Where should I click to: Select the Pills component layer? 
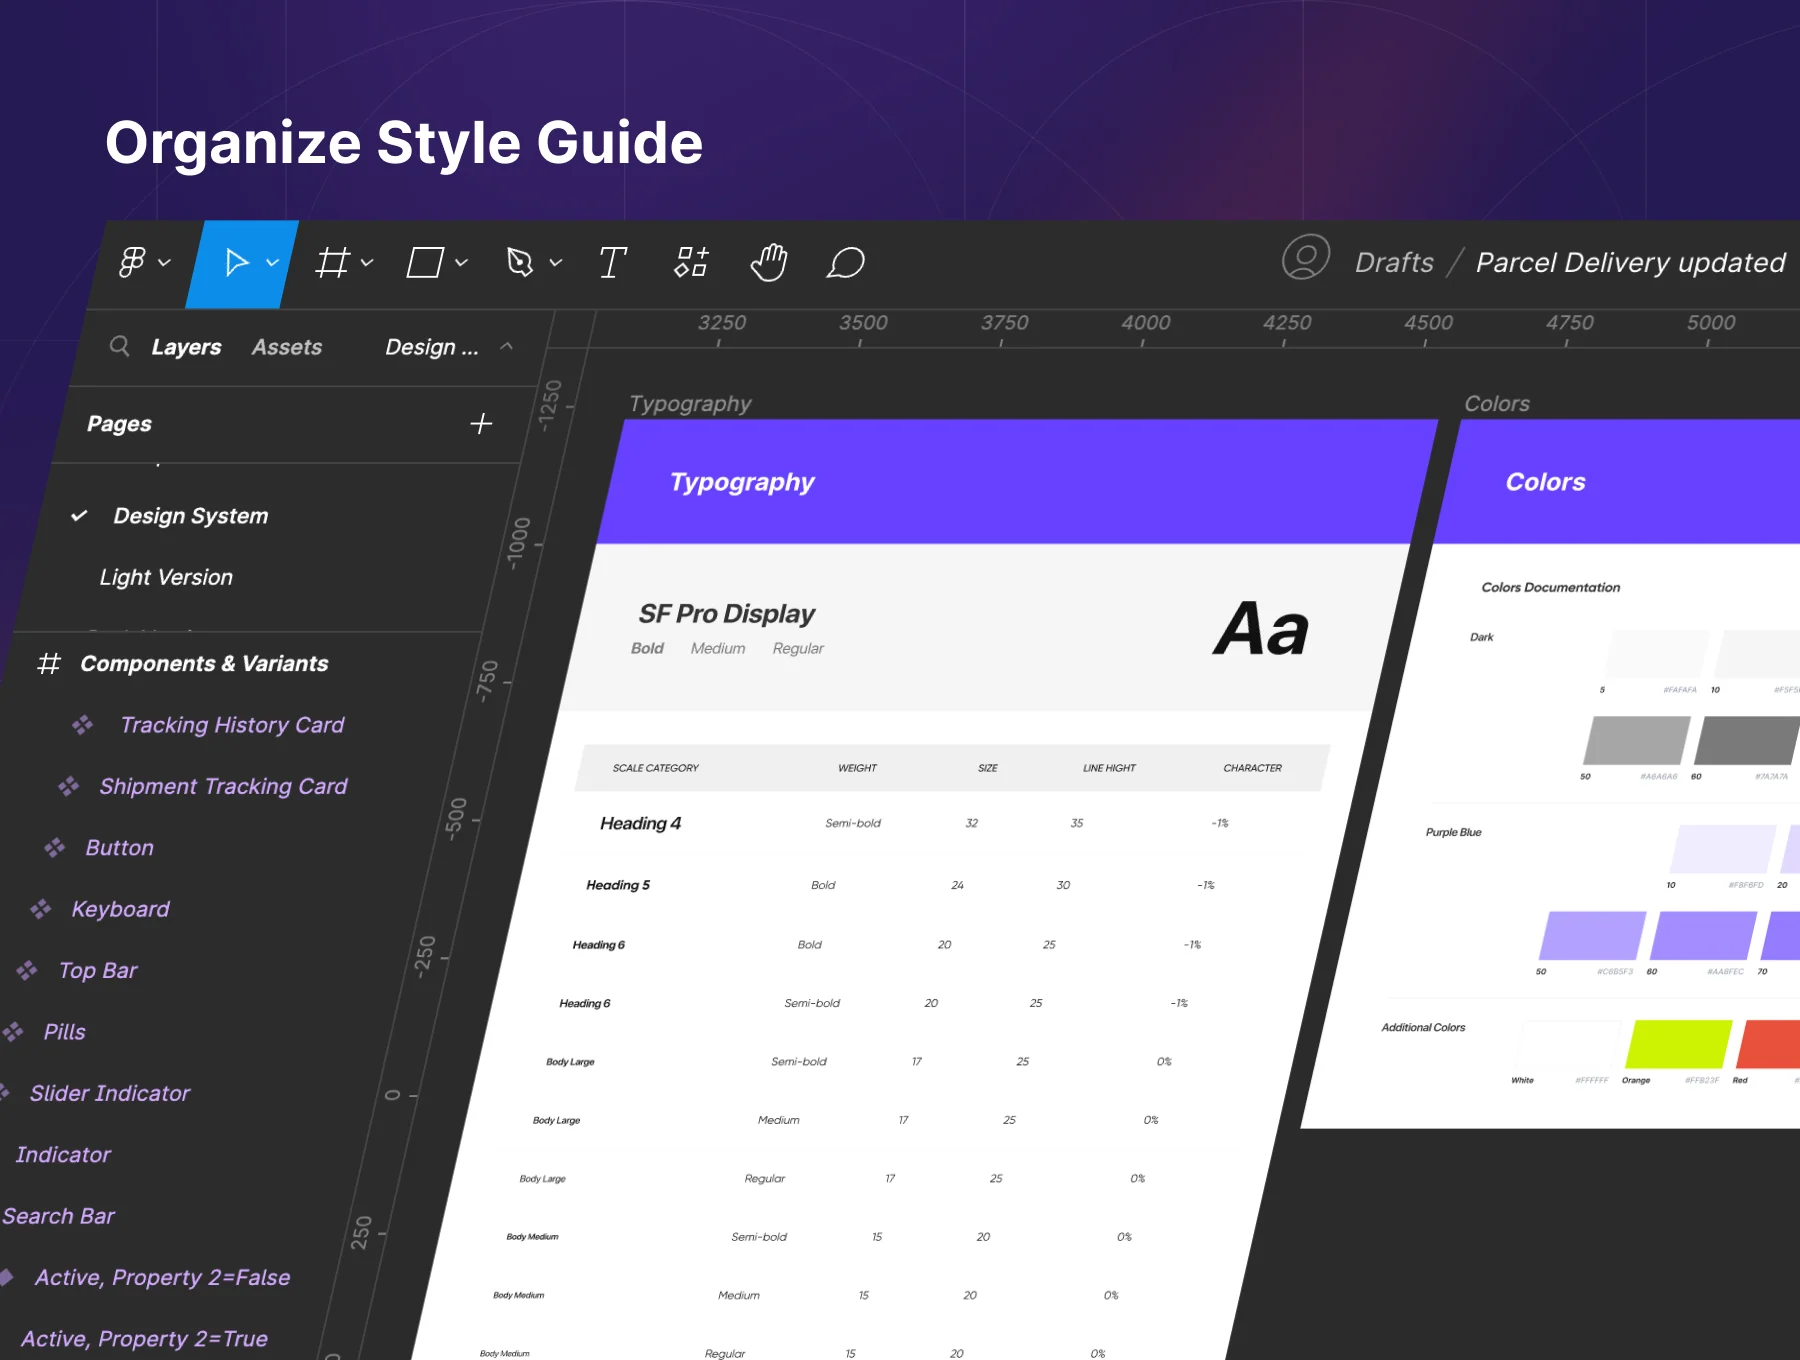(65, 1032)
